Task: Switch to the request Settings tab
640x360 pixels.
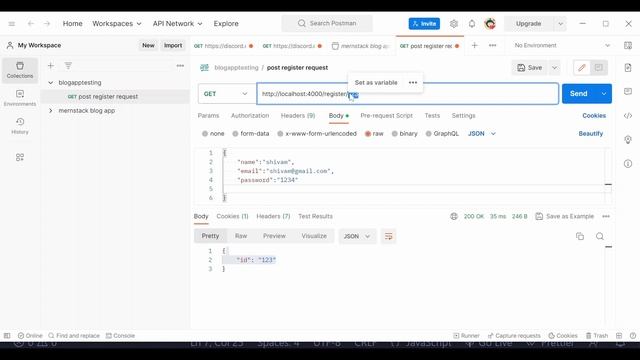Action: coord(463,116)
